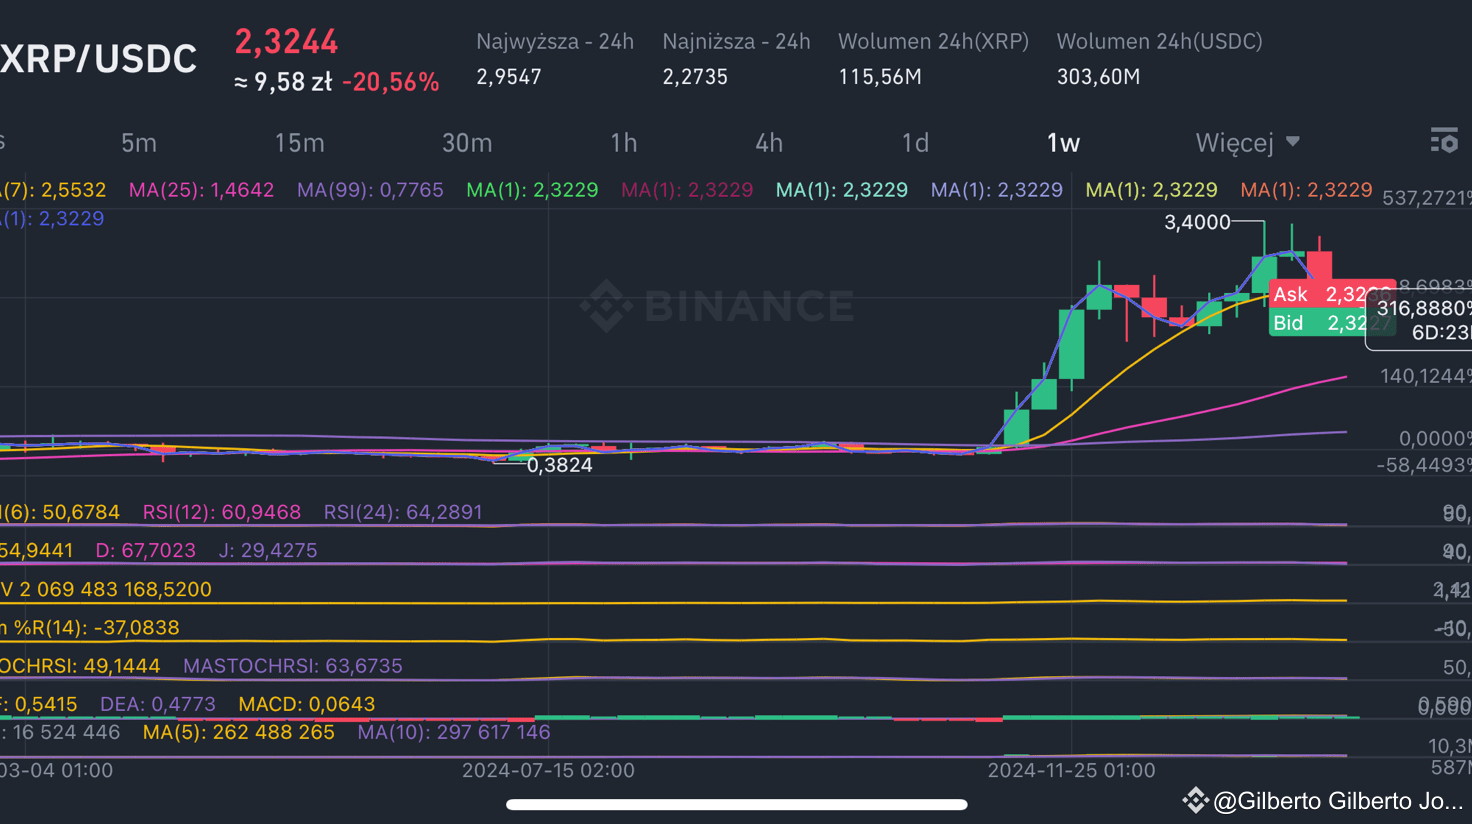Screen dimensions: 1472x824
Task: Expand the Więcej timeframe dropdown
Action: click(x=1247, y=143)
